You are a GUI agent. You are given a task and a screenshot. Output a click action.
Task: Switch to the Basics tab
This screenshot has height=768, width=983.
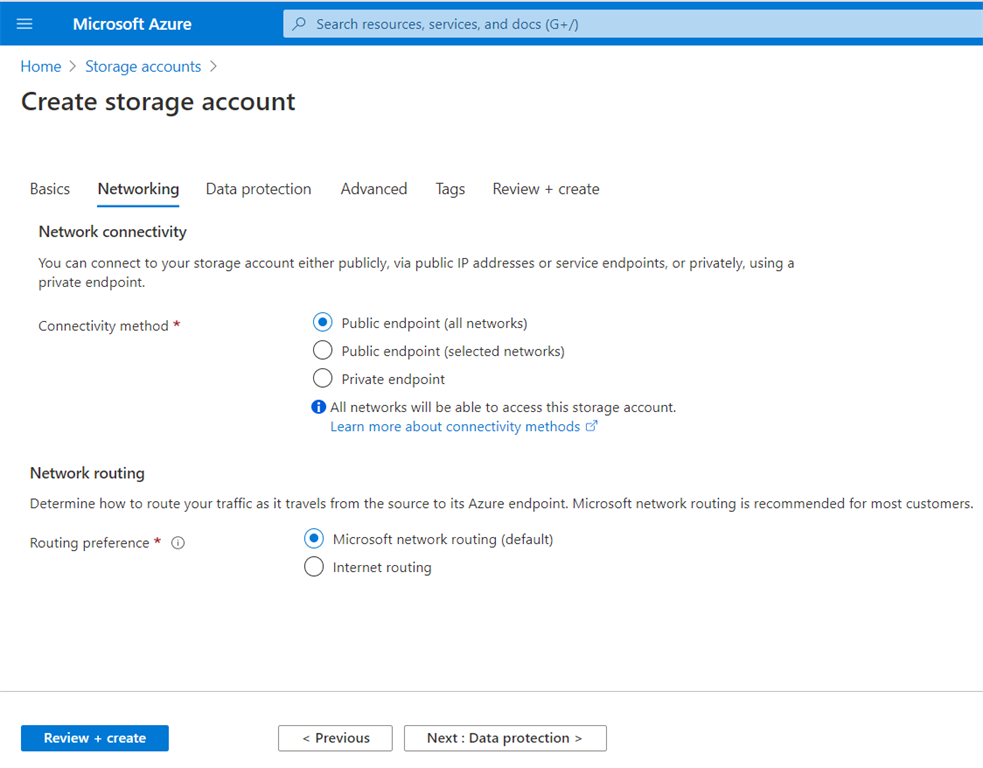pos(50,189)
